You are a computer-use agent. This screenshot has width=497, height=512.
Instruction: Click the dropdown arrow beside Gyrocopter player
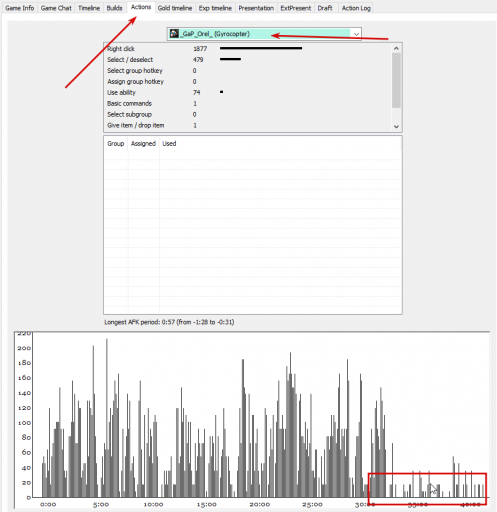point(356,34)
